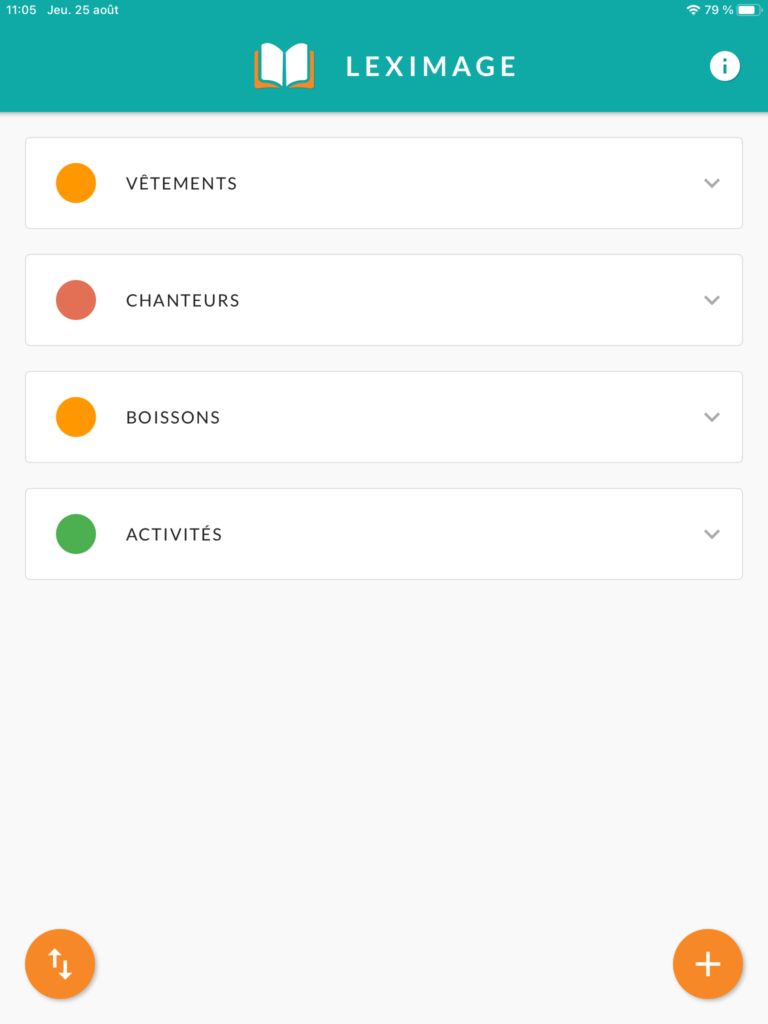Click the orange Boissons color circle
This screenshot has height=1024, width=768.
(76, 417)
